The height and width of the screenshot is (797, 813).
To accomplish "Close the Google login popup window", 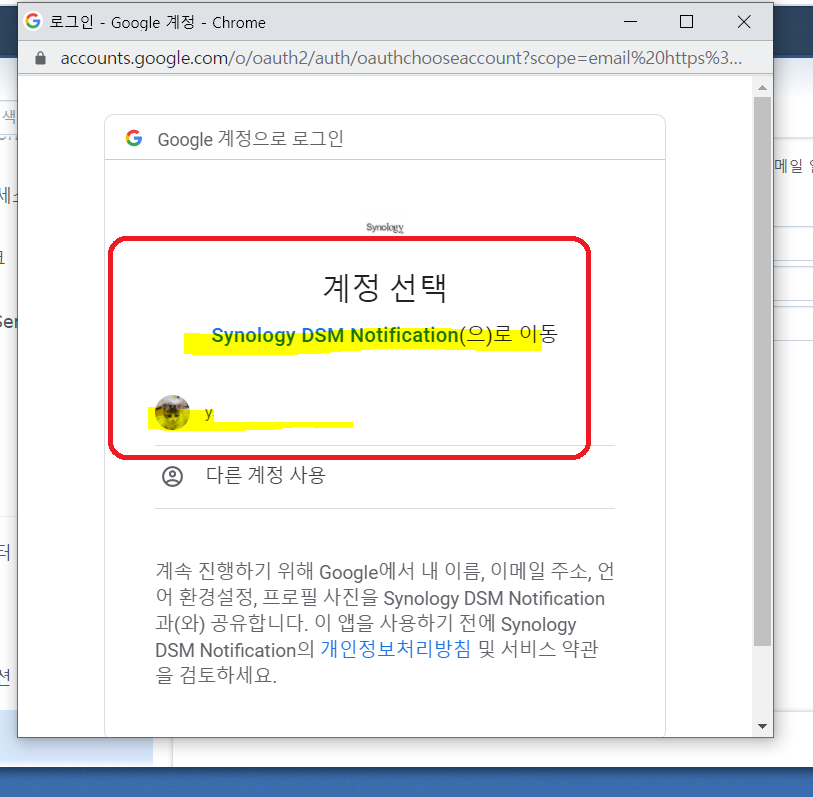I will tap(744, 22).
